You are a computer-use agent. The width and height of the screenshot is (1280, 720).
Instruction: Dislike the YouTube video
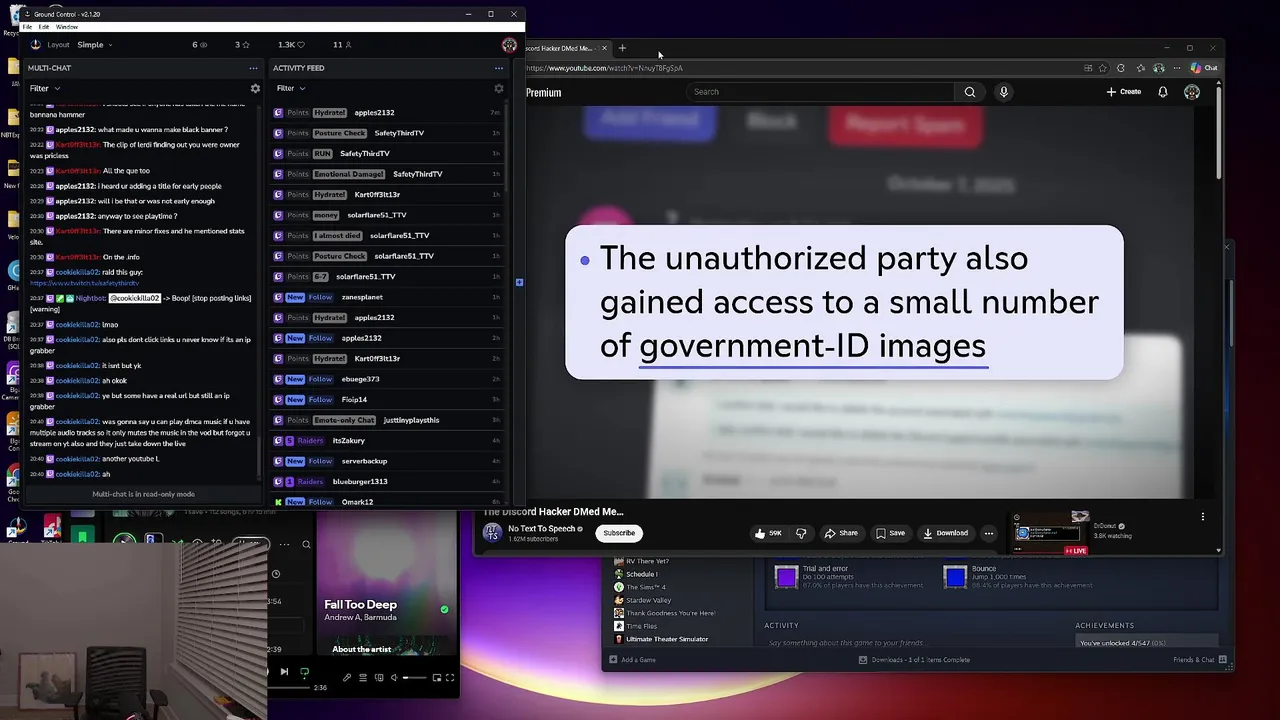pos(800,533)
